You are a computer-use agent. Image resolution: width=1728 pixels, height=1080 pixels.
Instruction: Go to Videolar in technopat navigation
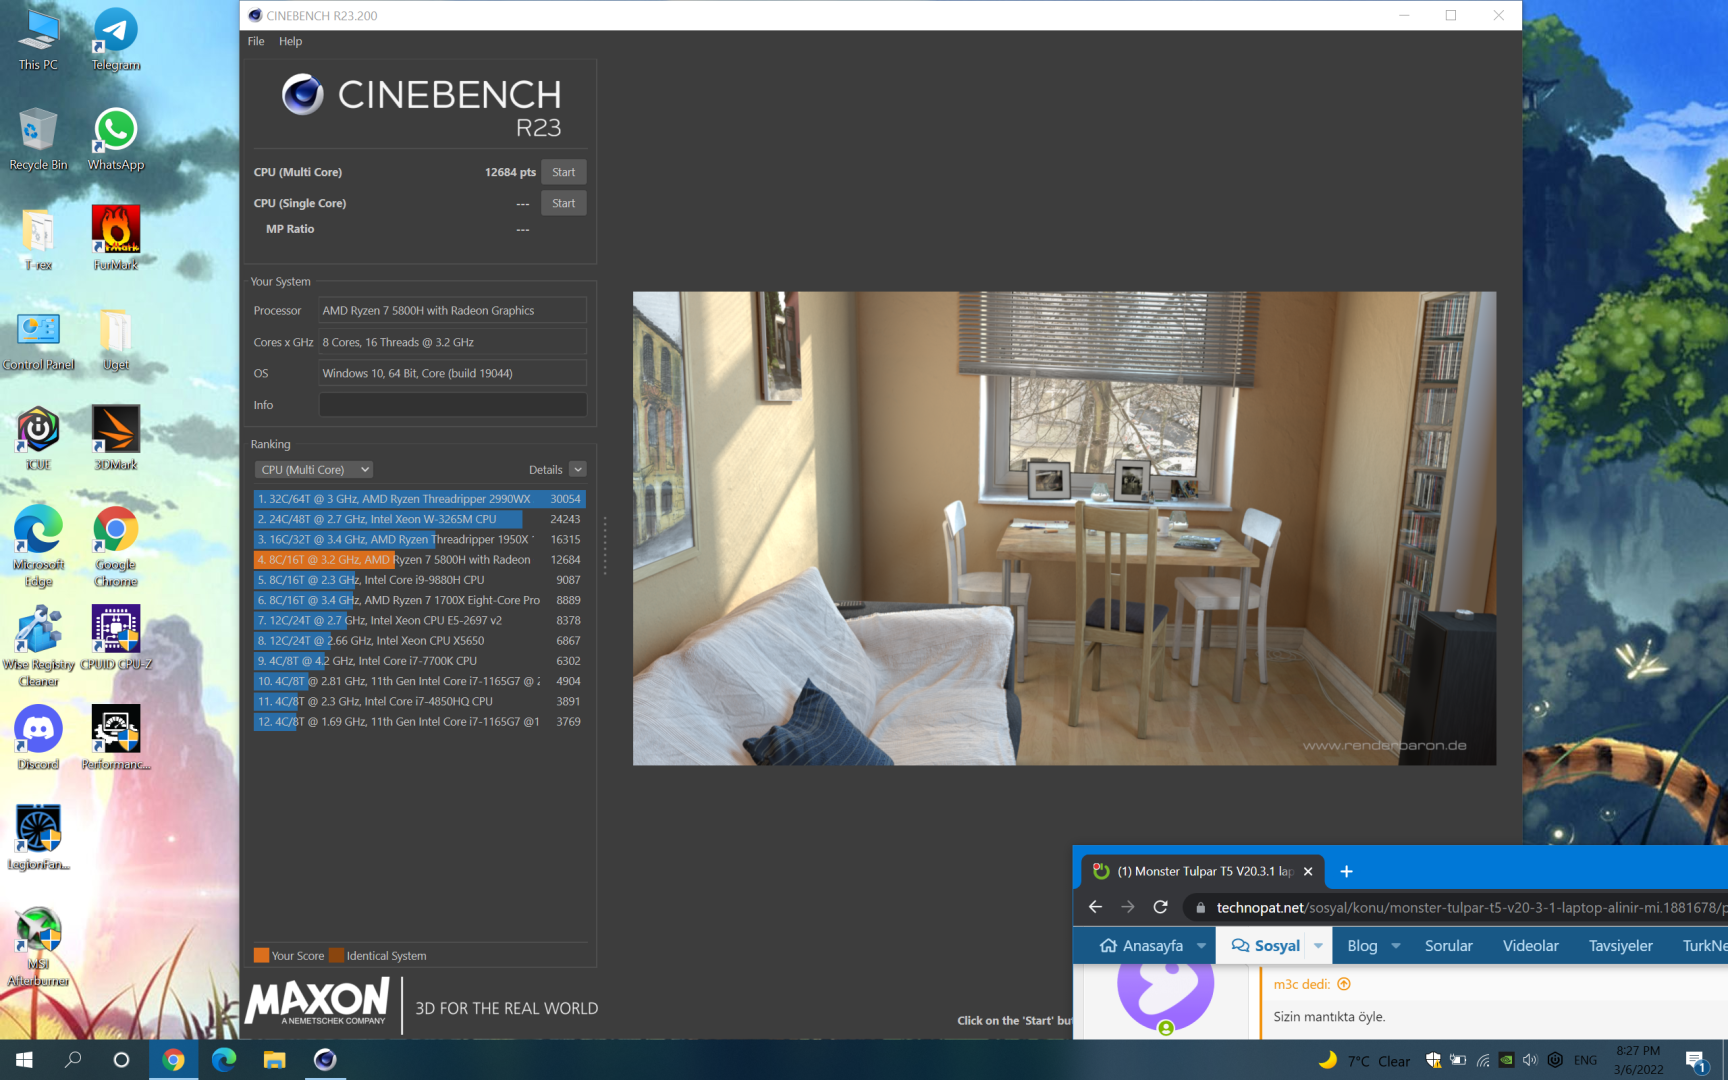click(1530, 946)
